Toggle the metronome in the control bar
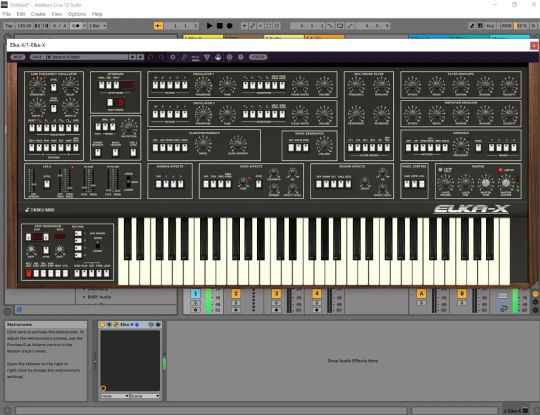 point(76,26)
